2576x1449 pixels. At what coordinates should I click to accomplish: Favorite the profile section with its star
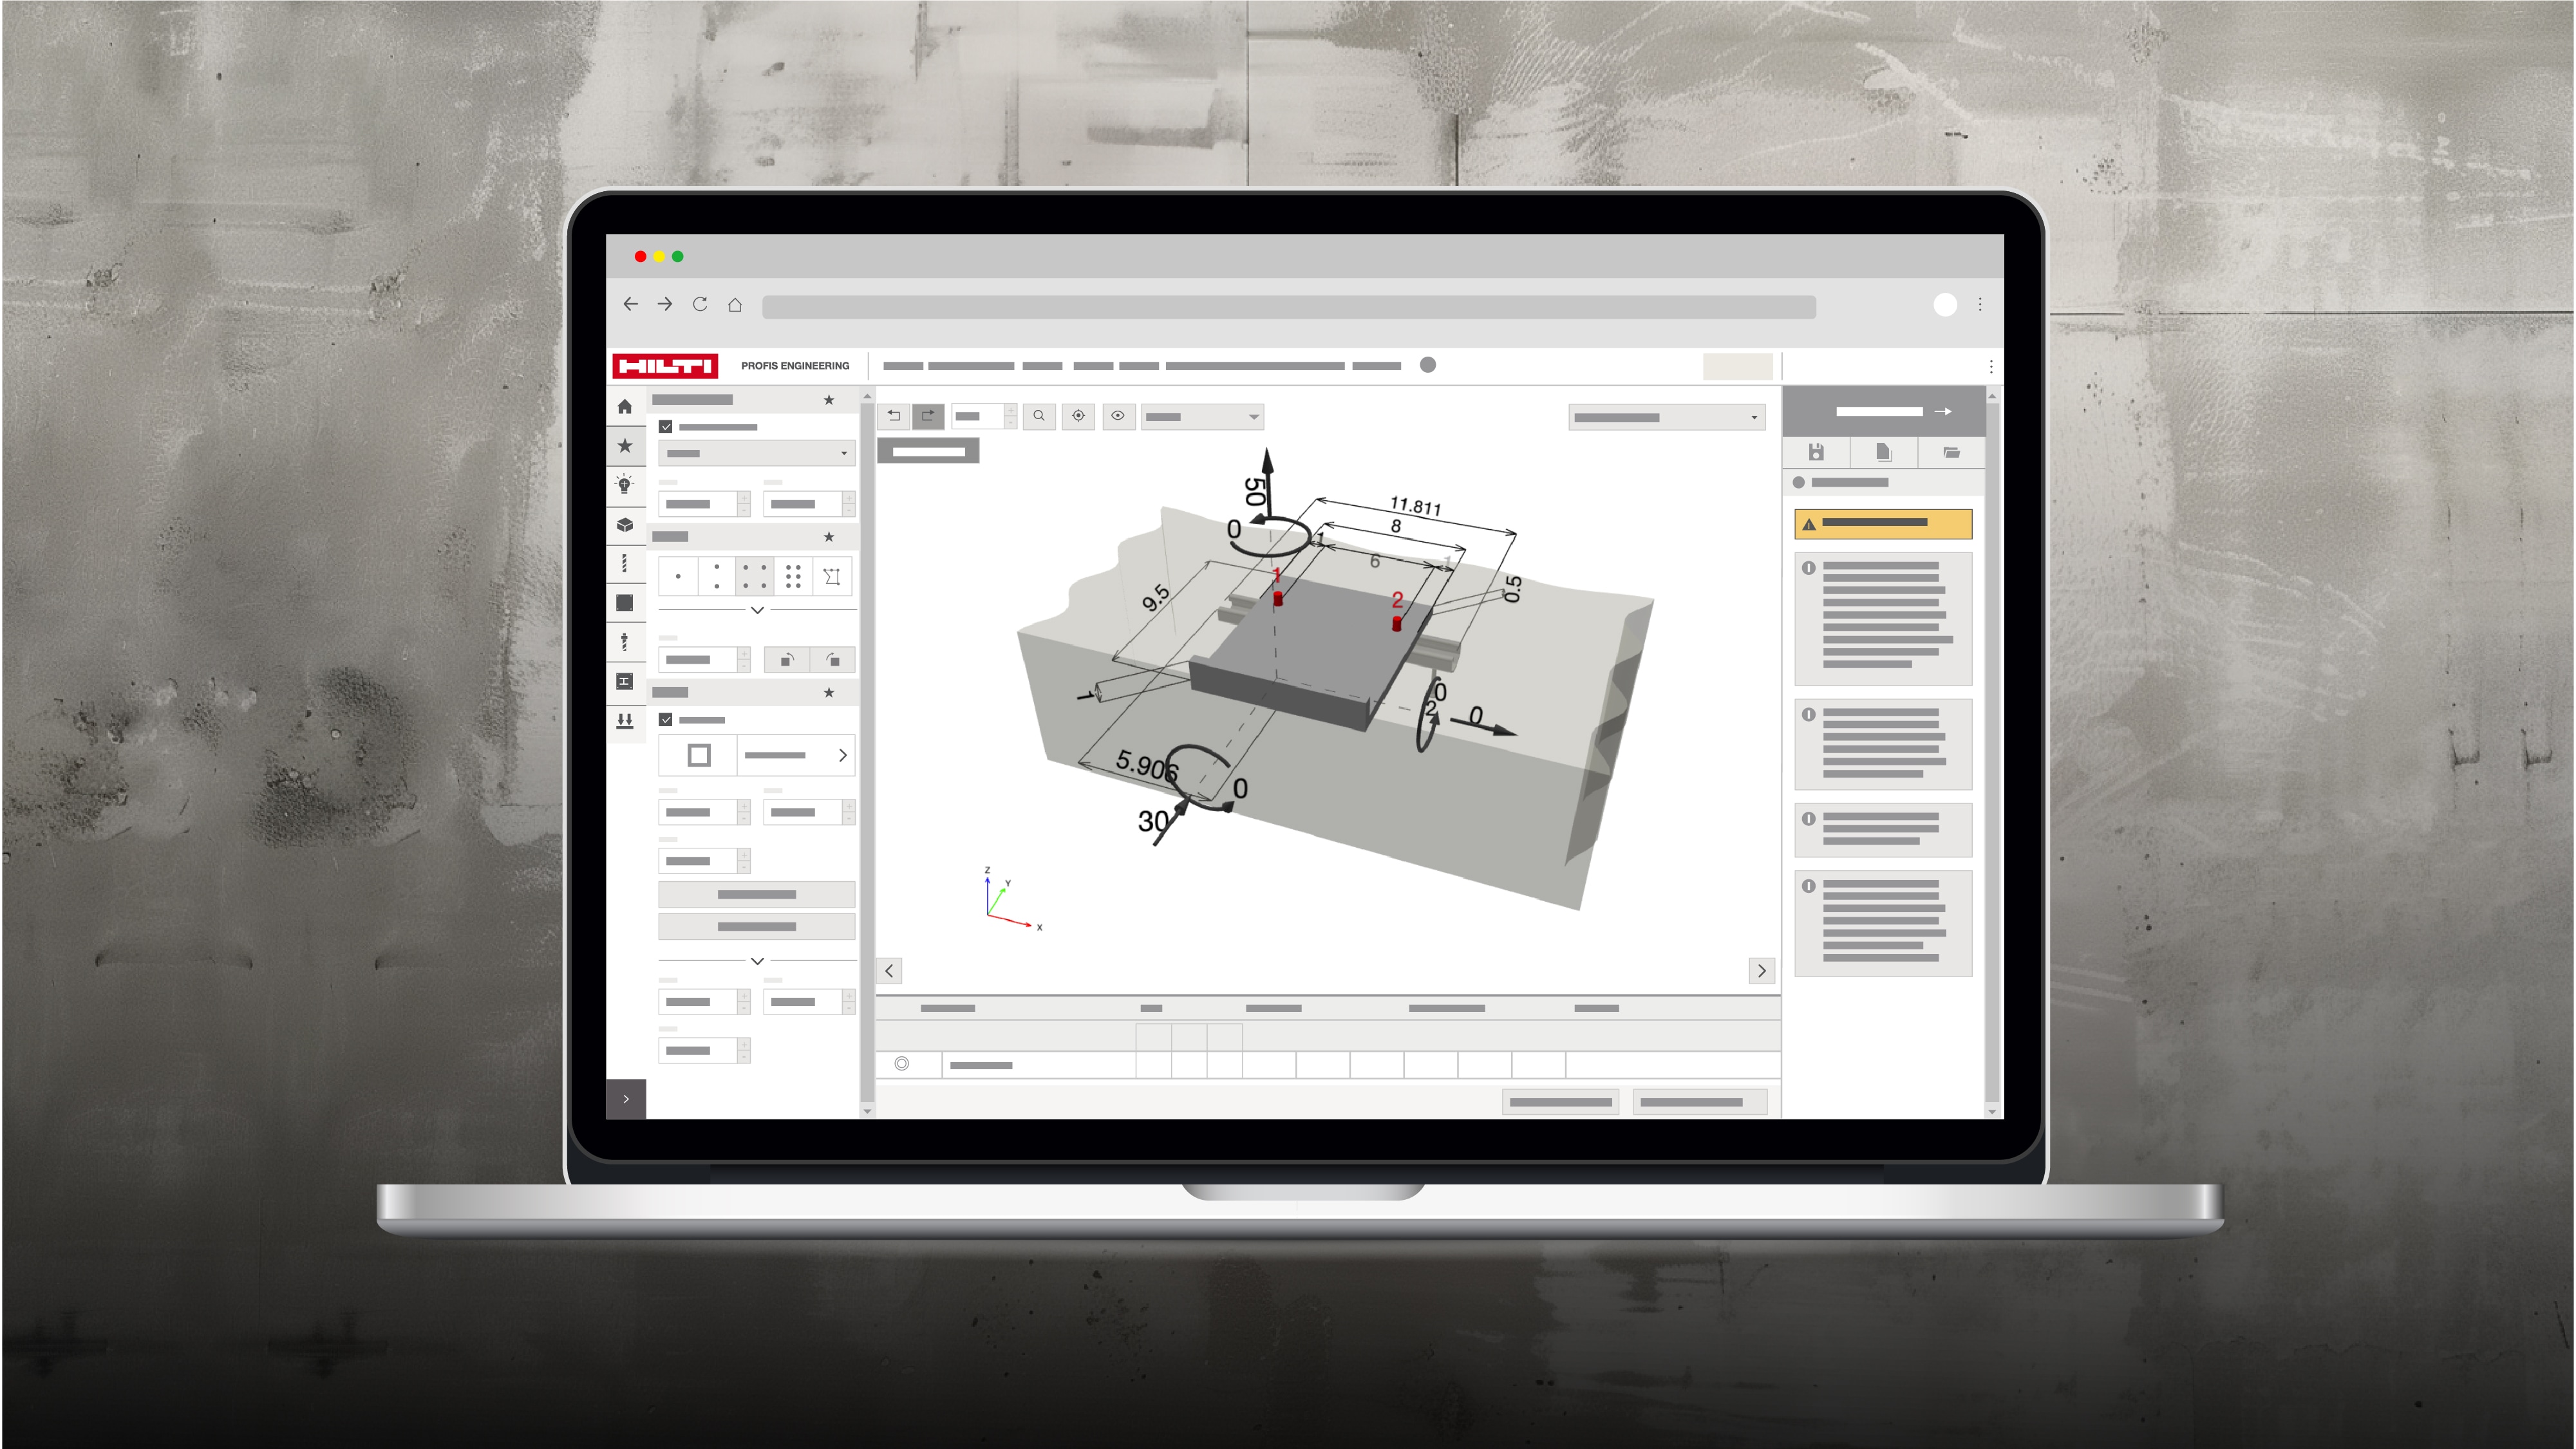coord(829,693)
